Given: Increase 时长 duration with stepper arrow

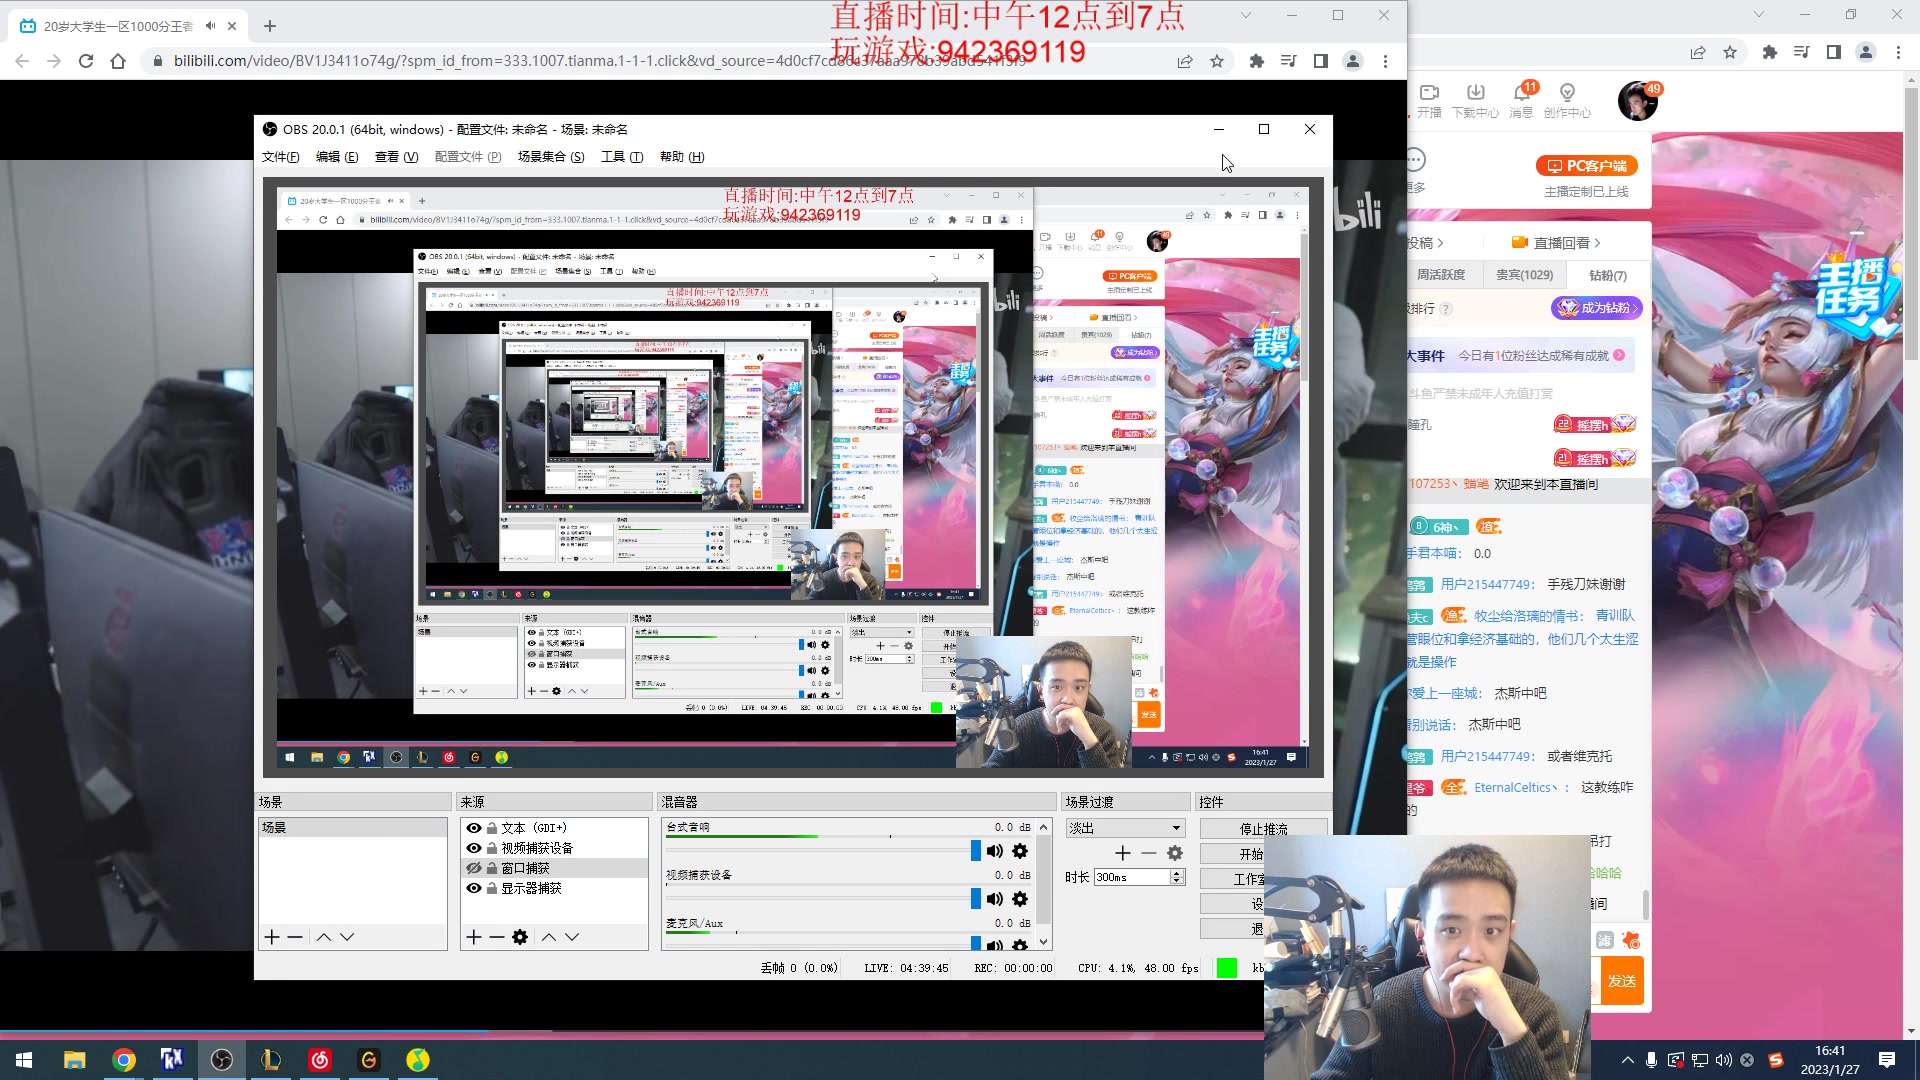Looking at the screenshot, I should (1177, 873).
